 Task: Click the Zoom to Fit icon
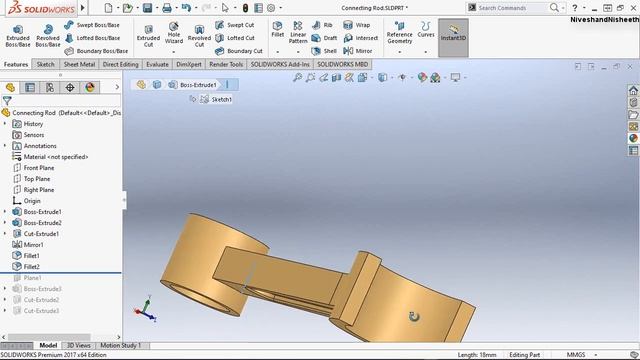298,77
